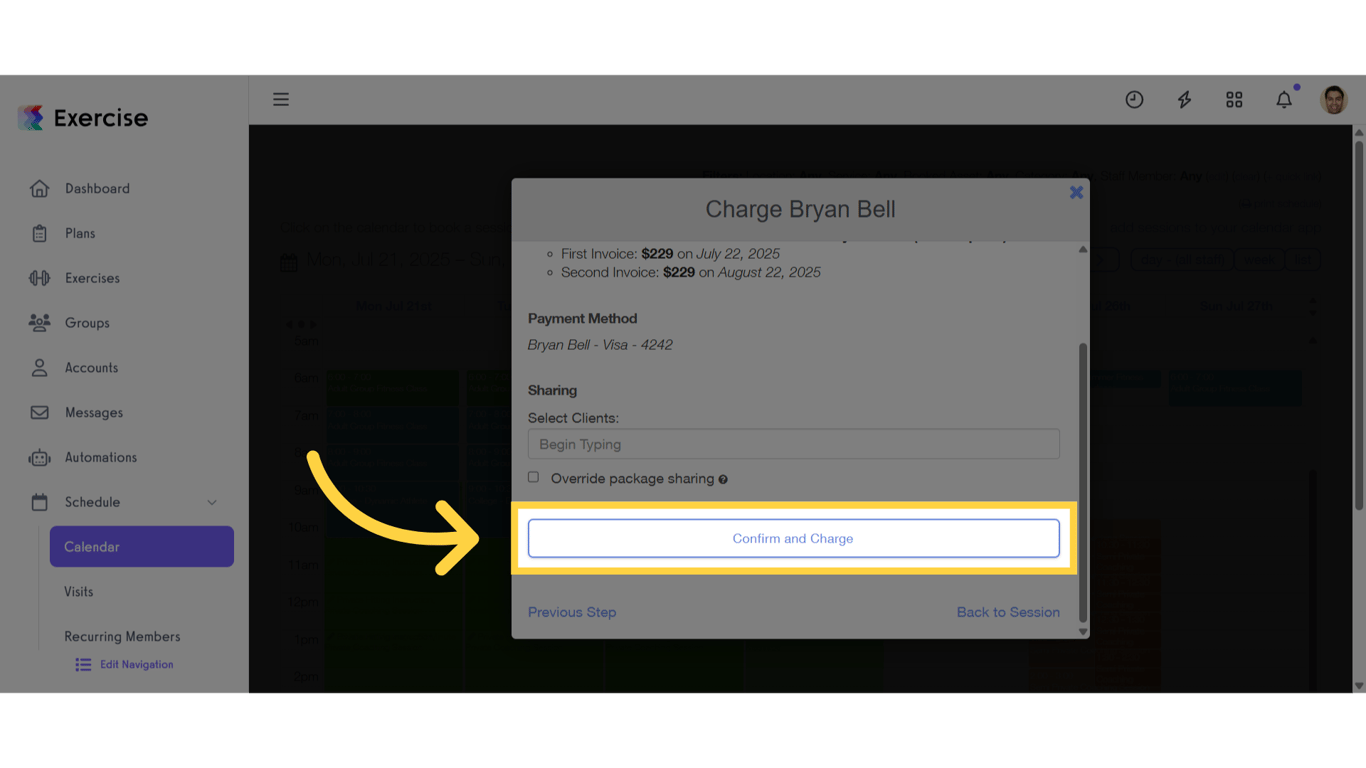Open the Calendar page
Screen dimensions: 1366x768
click(93, 547)
